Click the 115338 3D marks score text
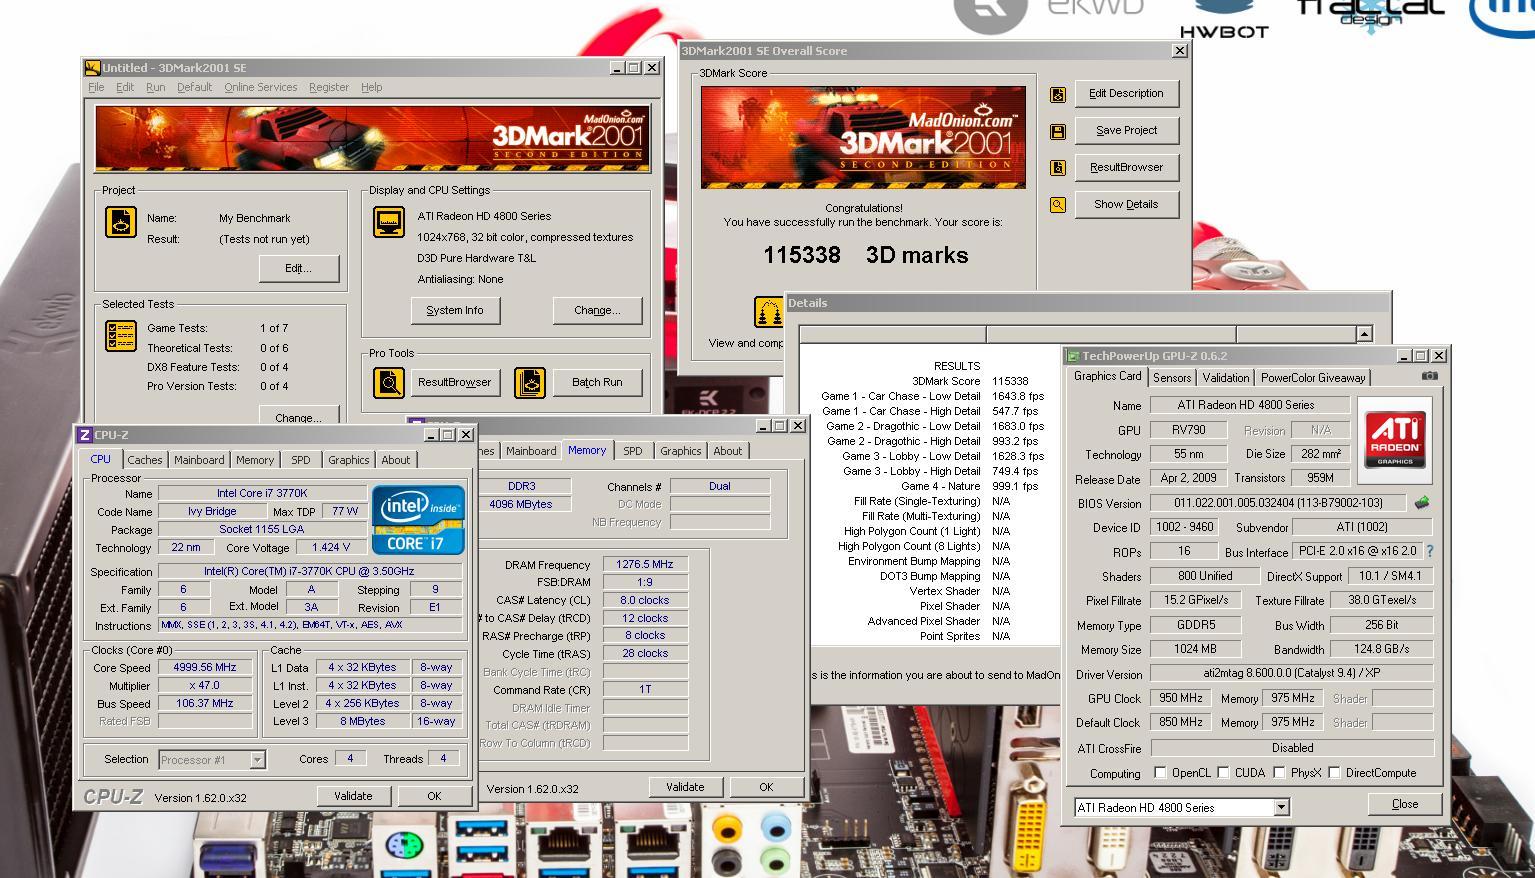 [865, 255]
